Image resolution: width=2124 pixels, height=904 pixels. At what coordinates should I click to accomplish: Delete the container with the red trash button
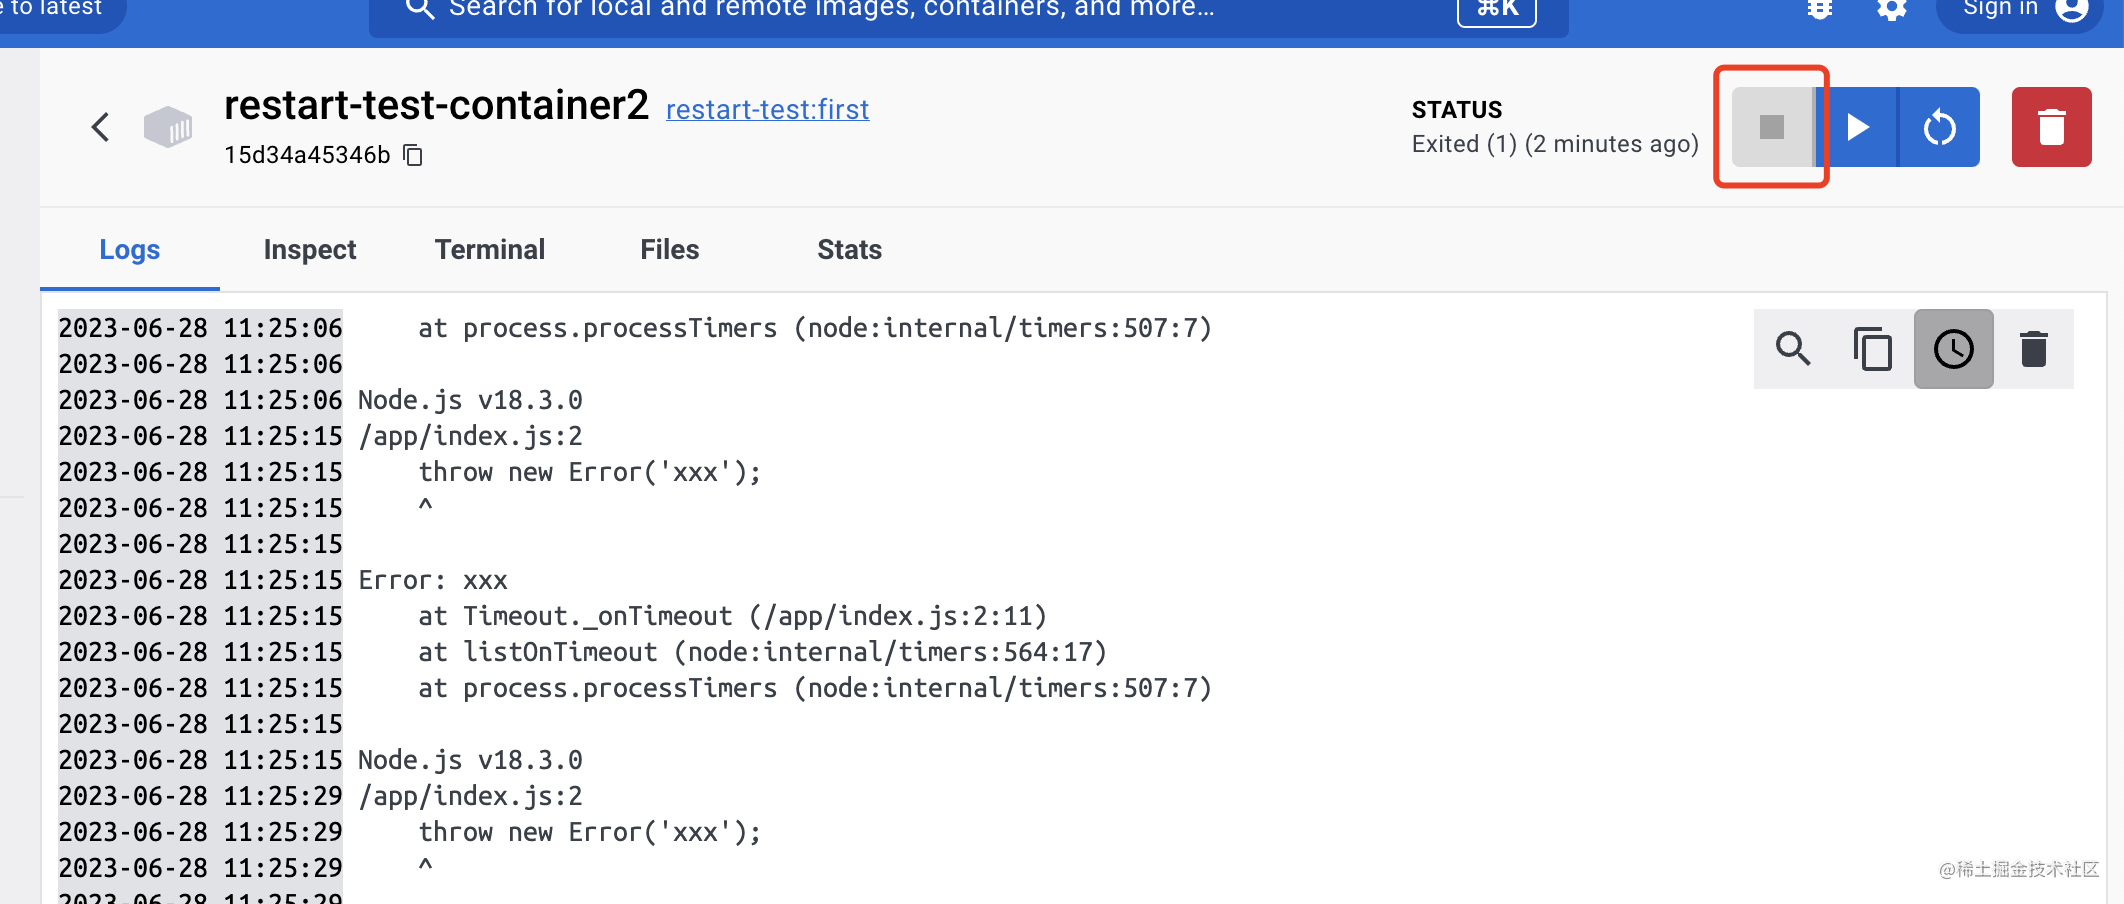pyautogui.click(x=2051, y=127)
